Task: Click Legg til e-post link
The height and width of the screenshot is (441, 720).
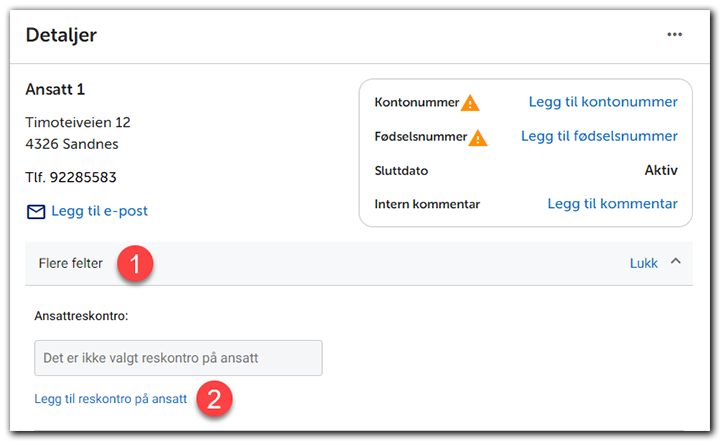Action: point(100,211)
